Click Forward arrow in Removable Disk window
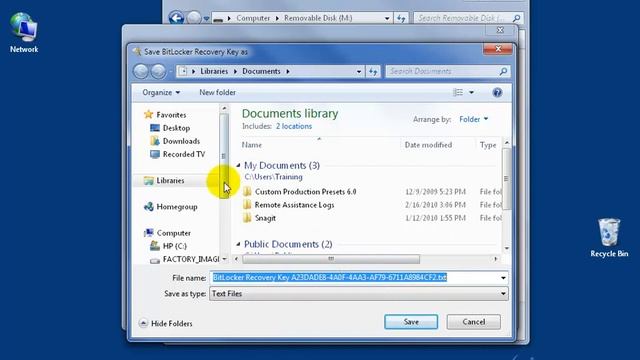 [194, 18]
